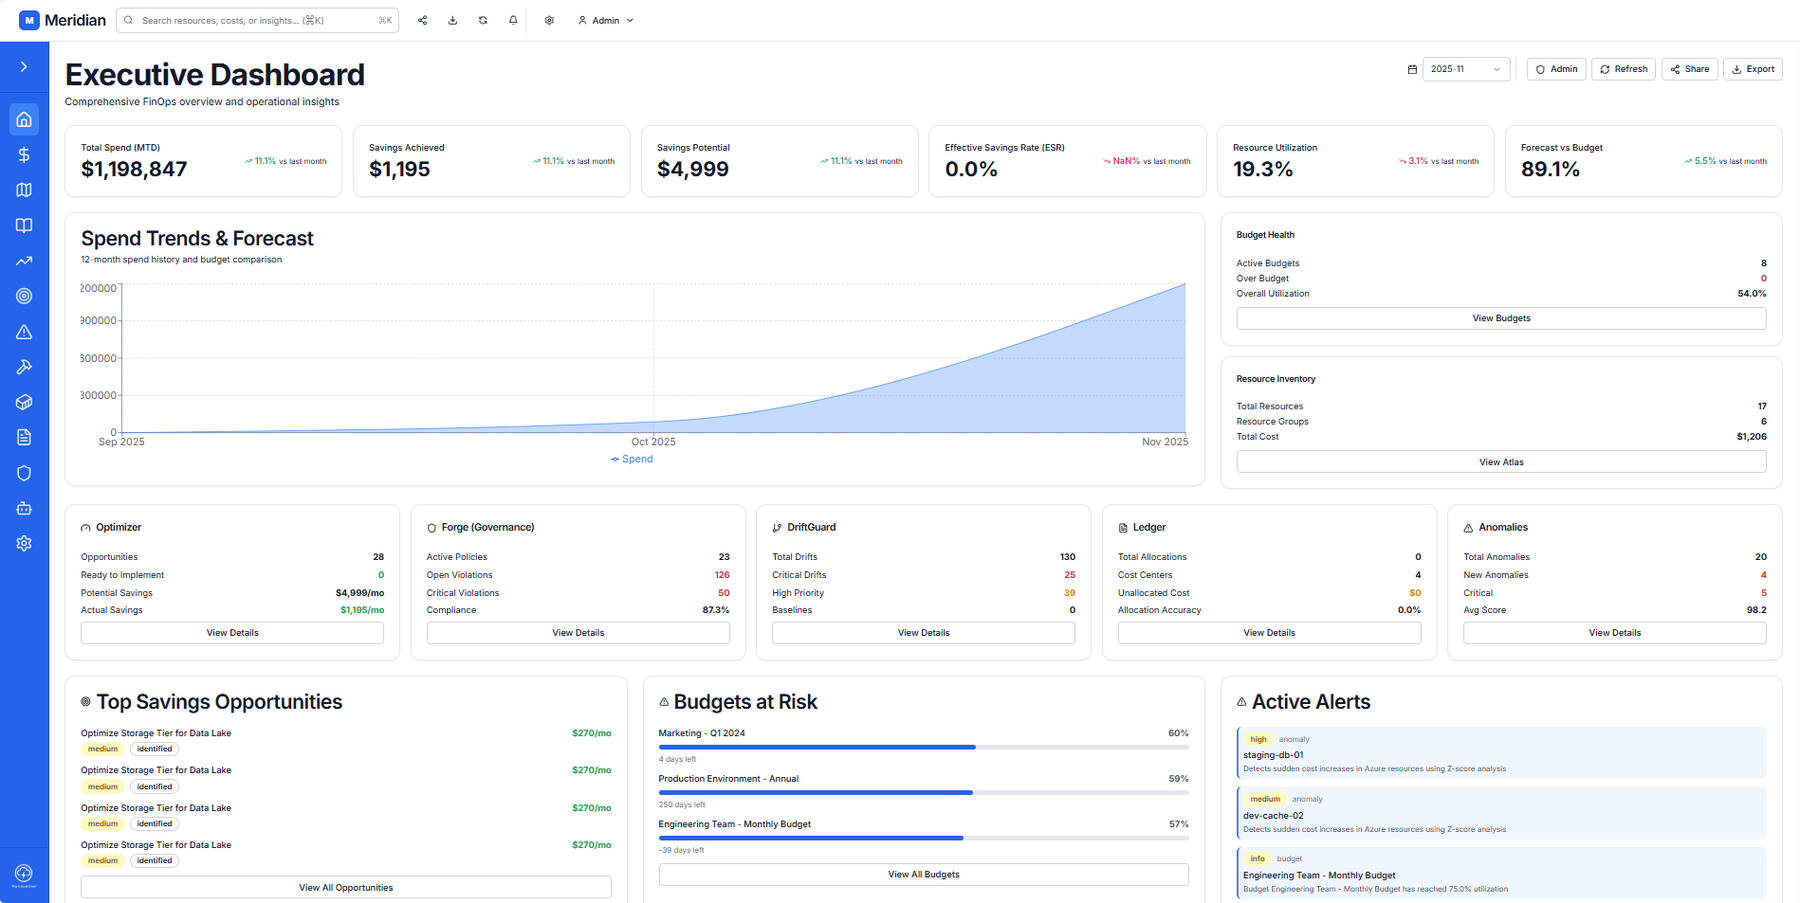Screen dimensions: 1800x903
Task: Open the cube icon in the sidebar
Action: [x=24, y=402]
